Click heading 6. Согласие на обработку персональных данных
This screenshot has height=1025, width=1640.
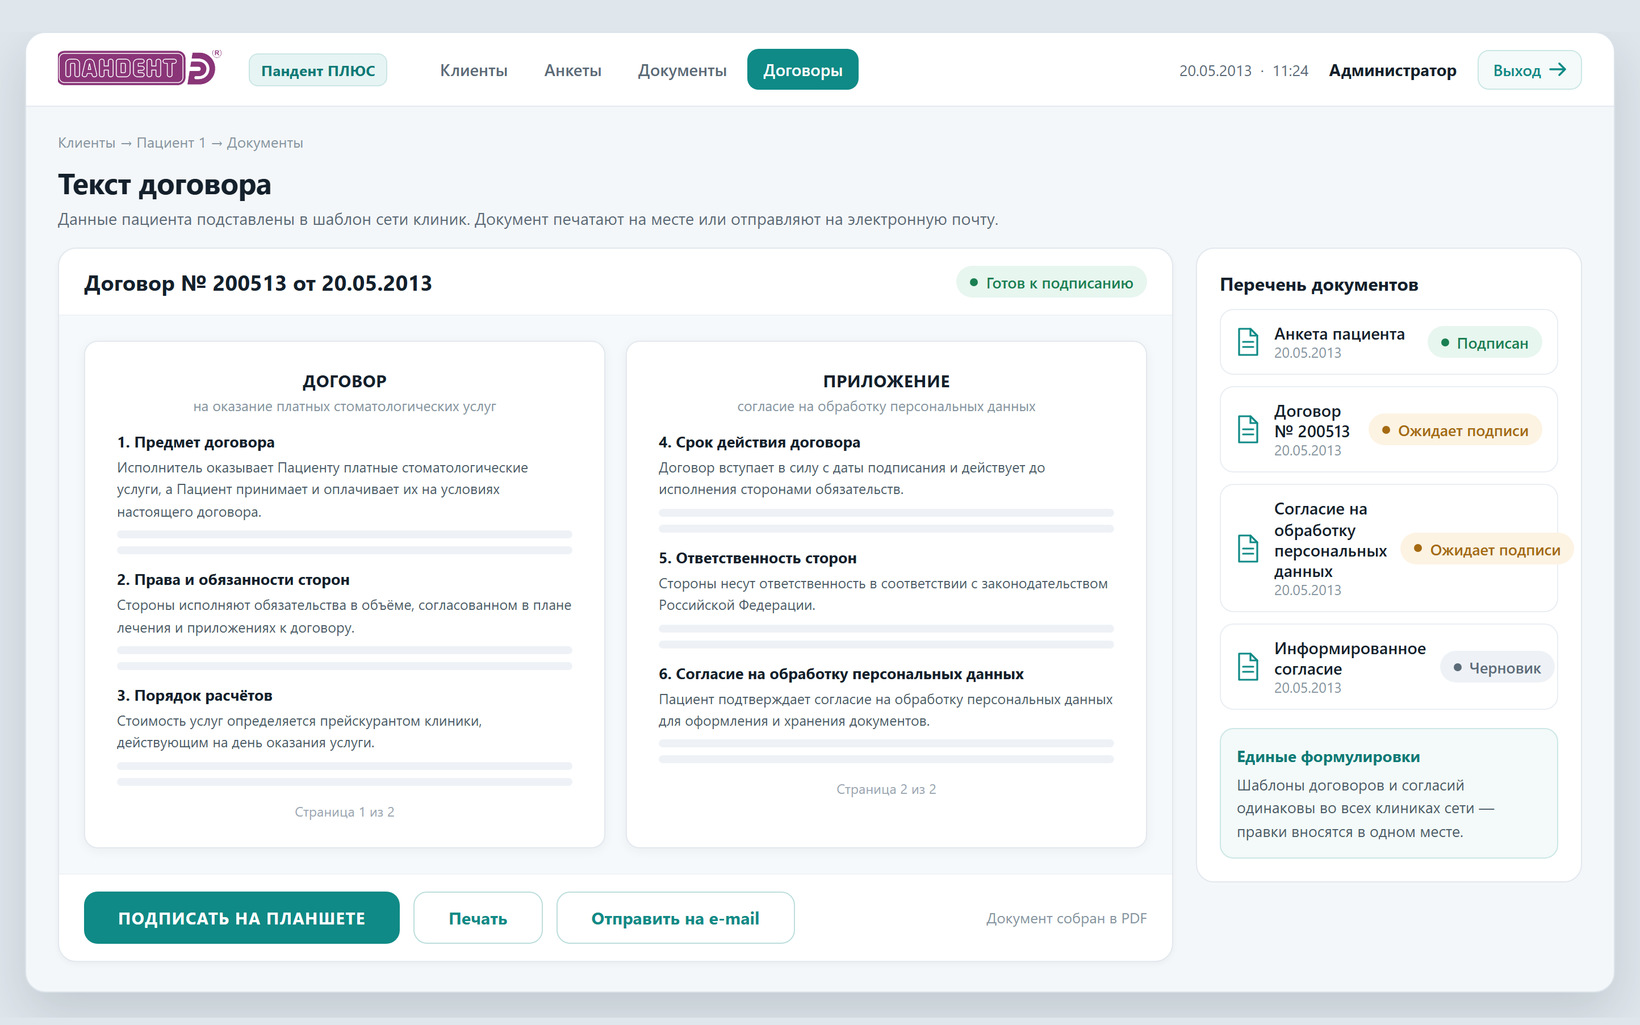[x=841, y=674]
